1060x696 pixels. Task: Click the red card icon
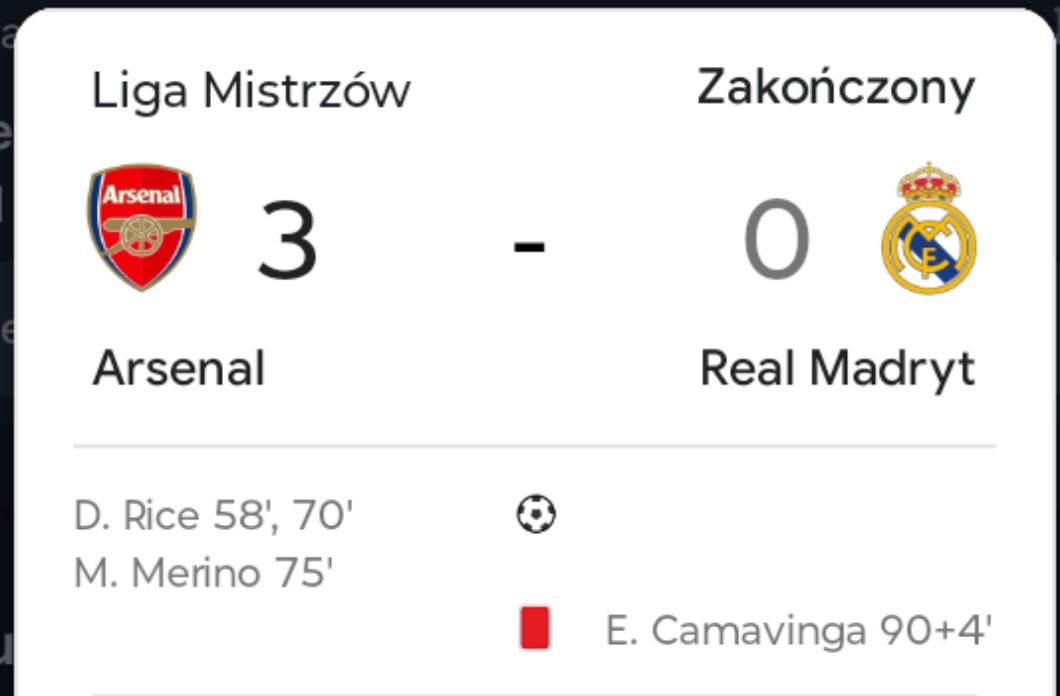coord(535,630)
